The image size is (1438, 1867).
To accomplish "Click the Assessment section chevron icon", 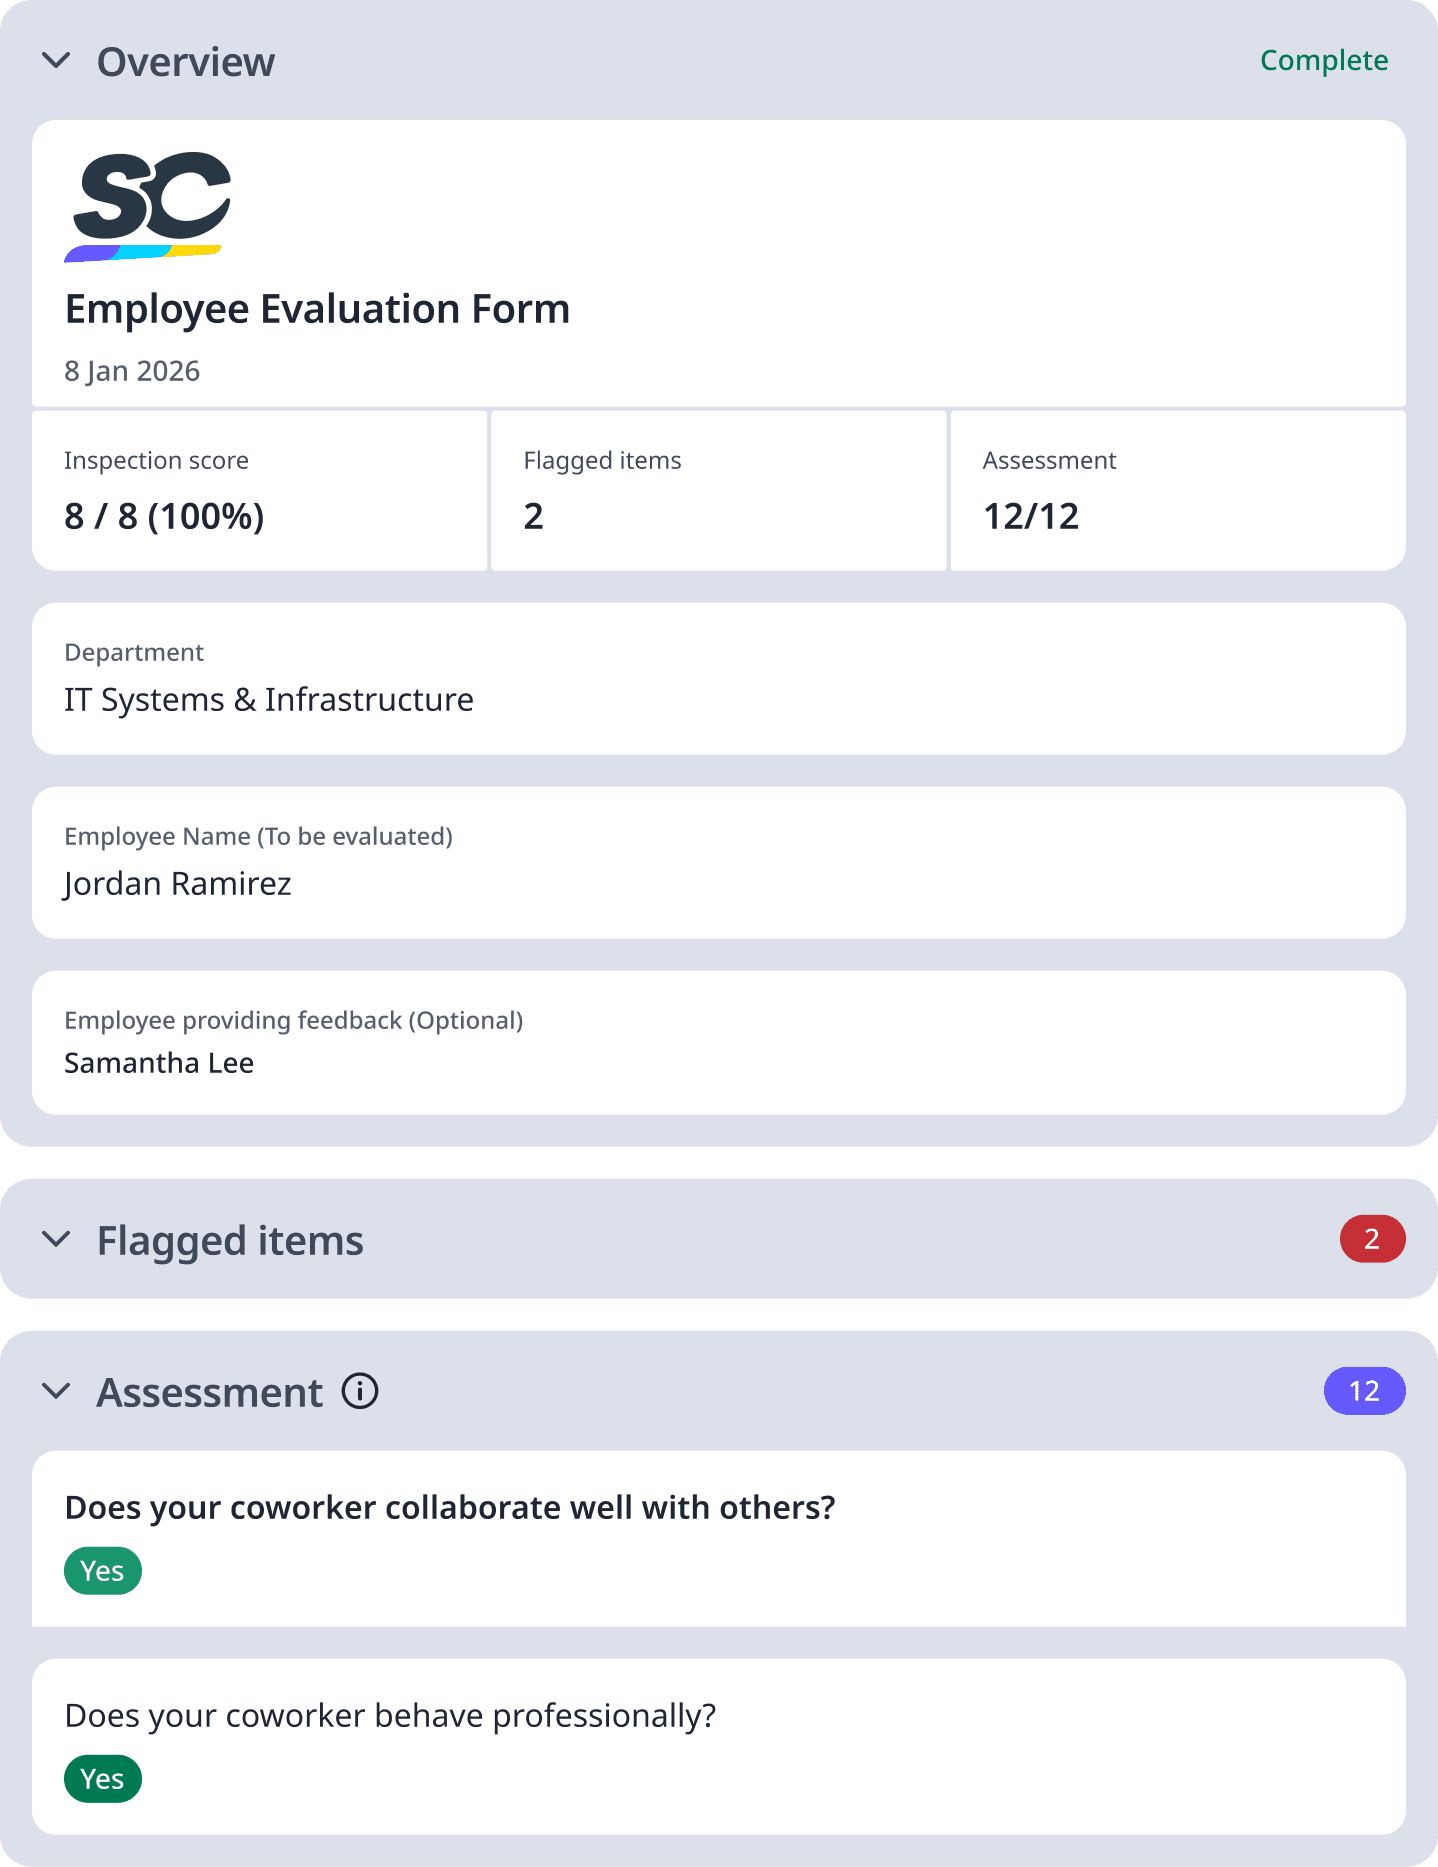I will 57,1391.
